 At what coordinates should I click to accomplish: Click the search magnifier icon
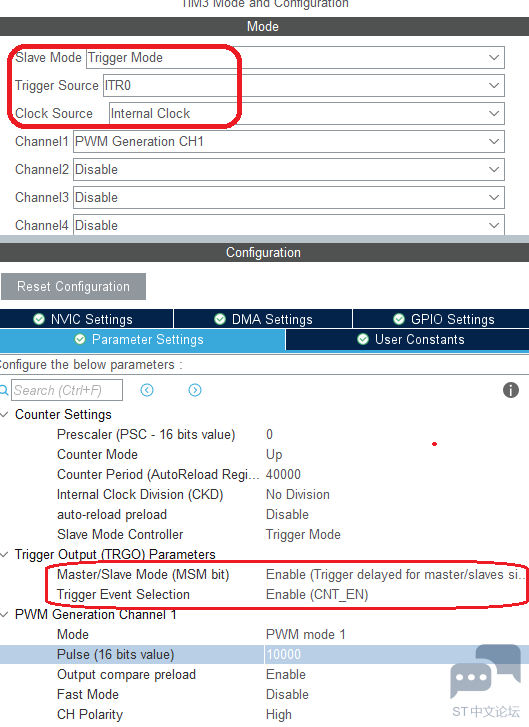pyautogui.click(x=4, y=390)
